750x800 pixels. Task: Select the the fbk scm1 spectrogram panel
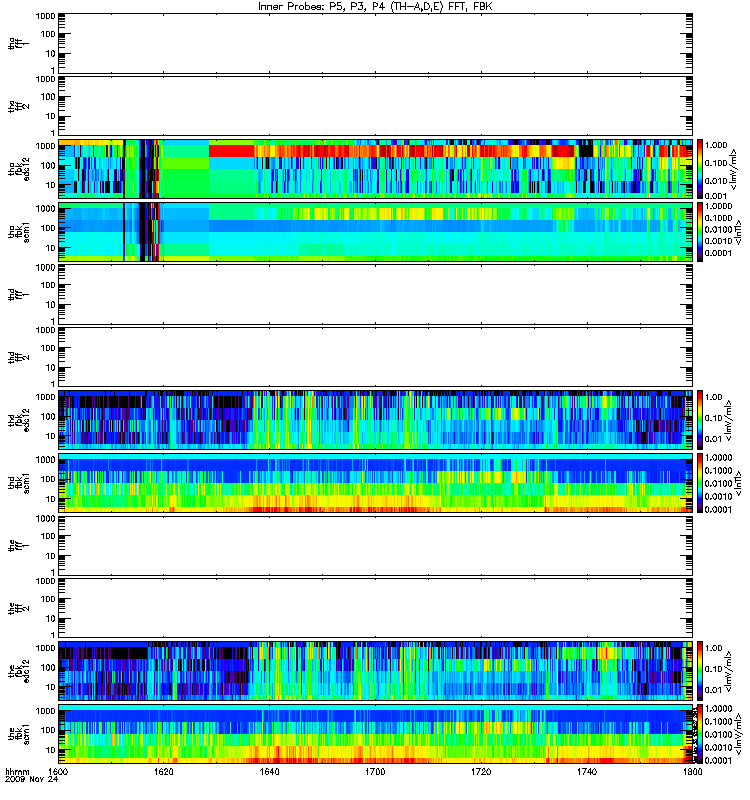376,734
